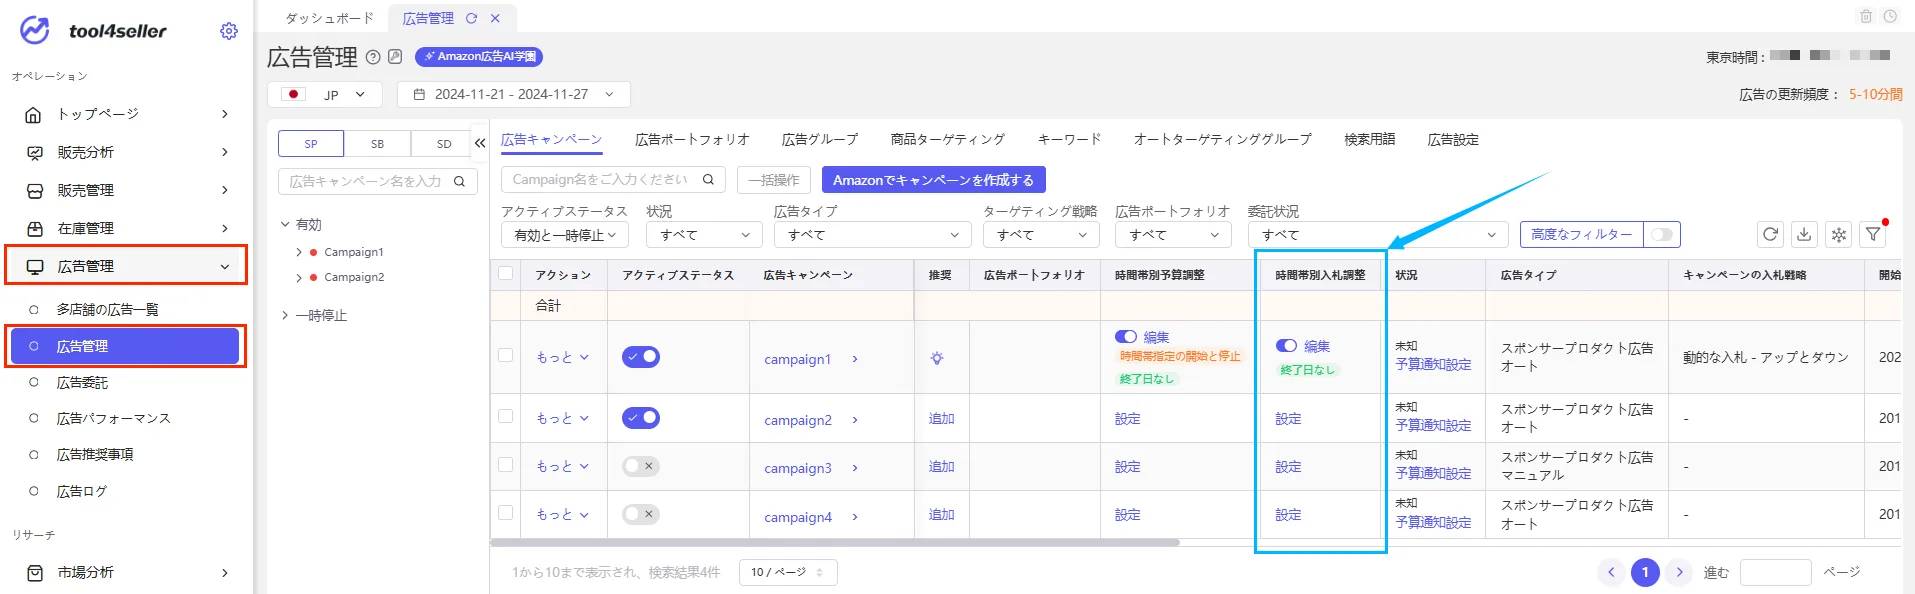Image resolution: width=1915 pixels, height=594 pixels.
Task: Switch to キーワード tab
Action: point(1069,139)
